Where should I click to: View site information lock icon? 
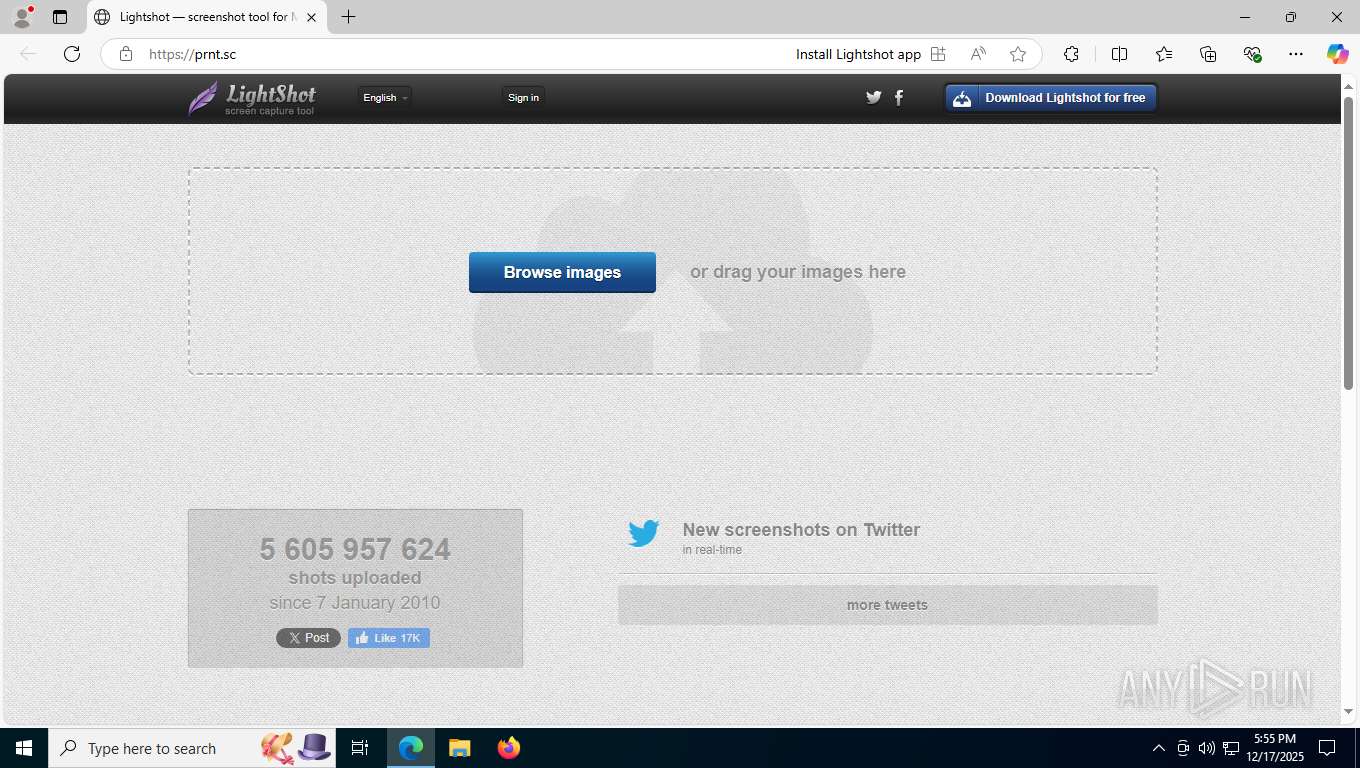click(126, 54)
